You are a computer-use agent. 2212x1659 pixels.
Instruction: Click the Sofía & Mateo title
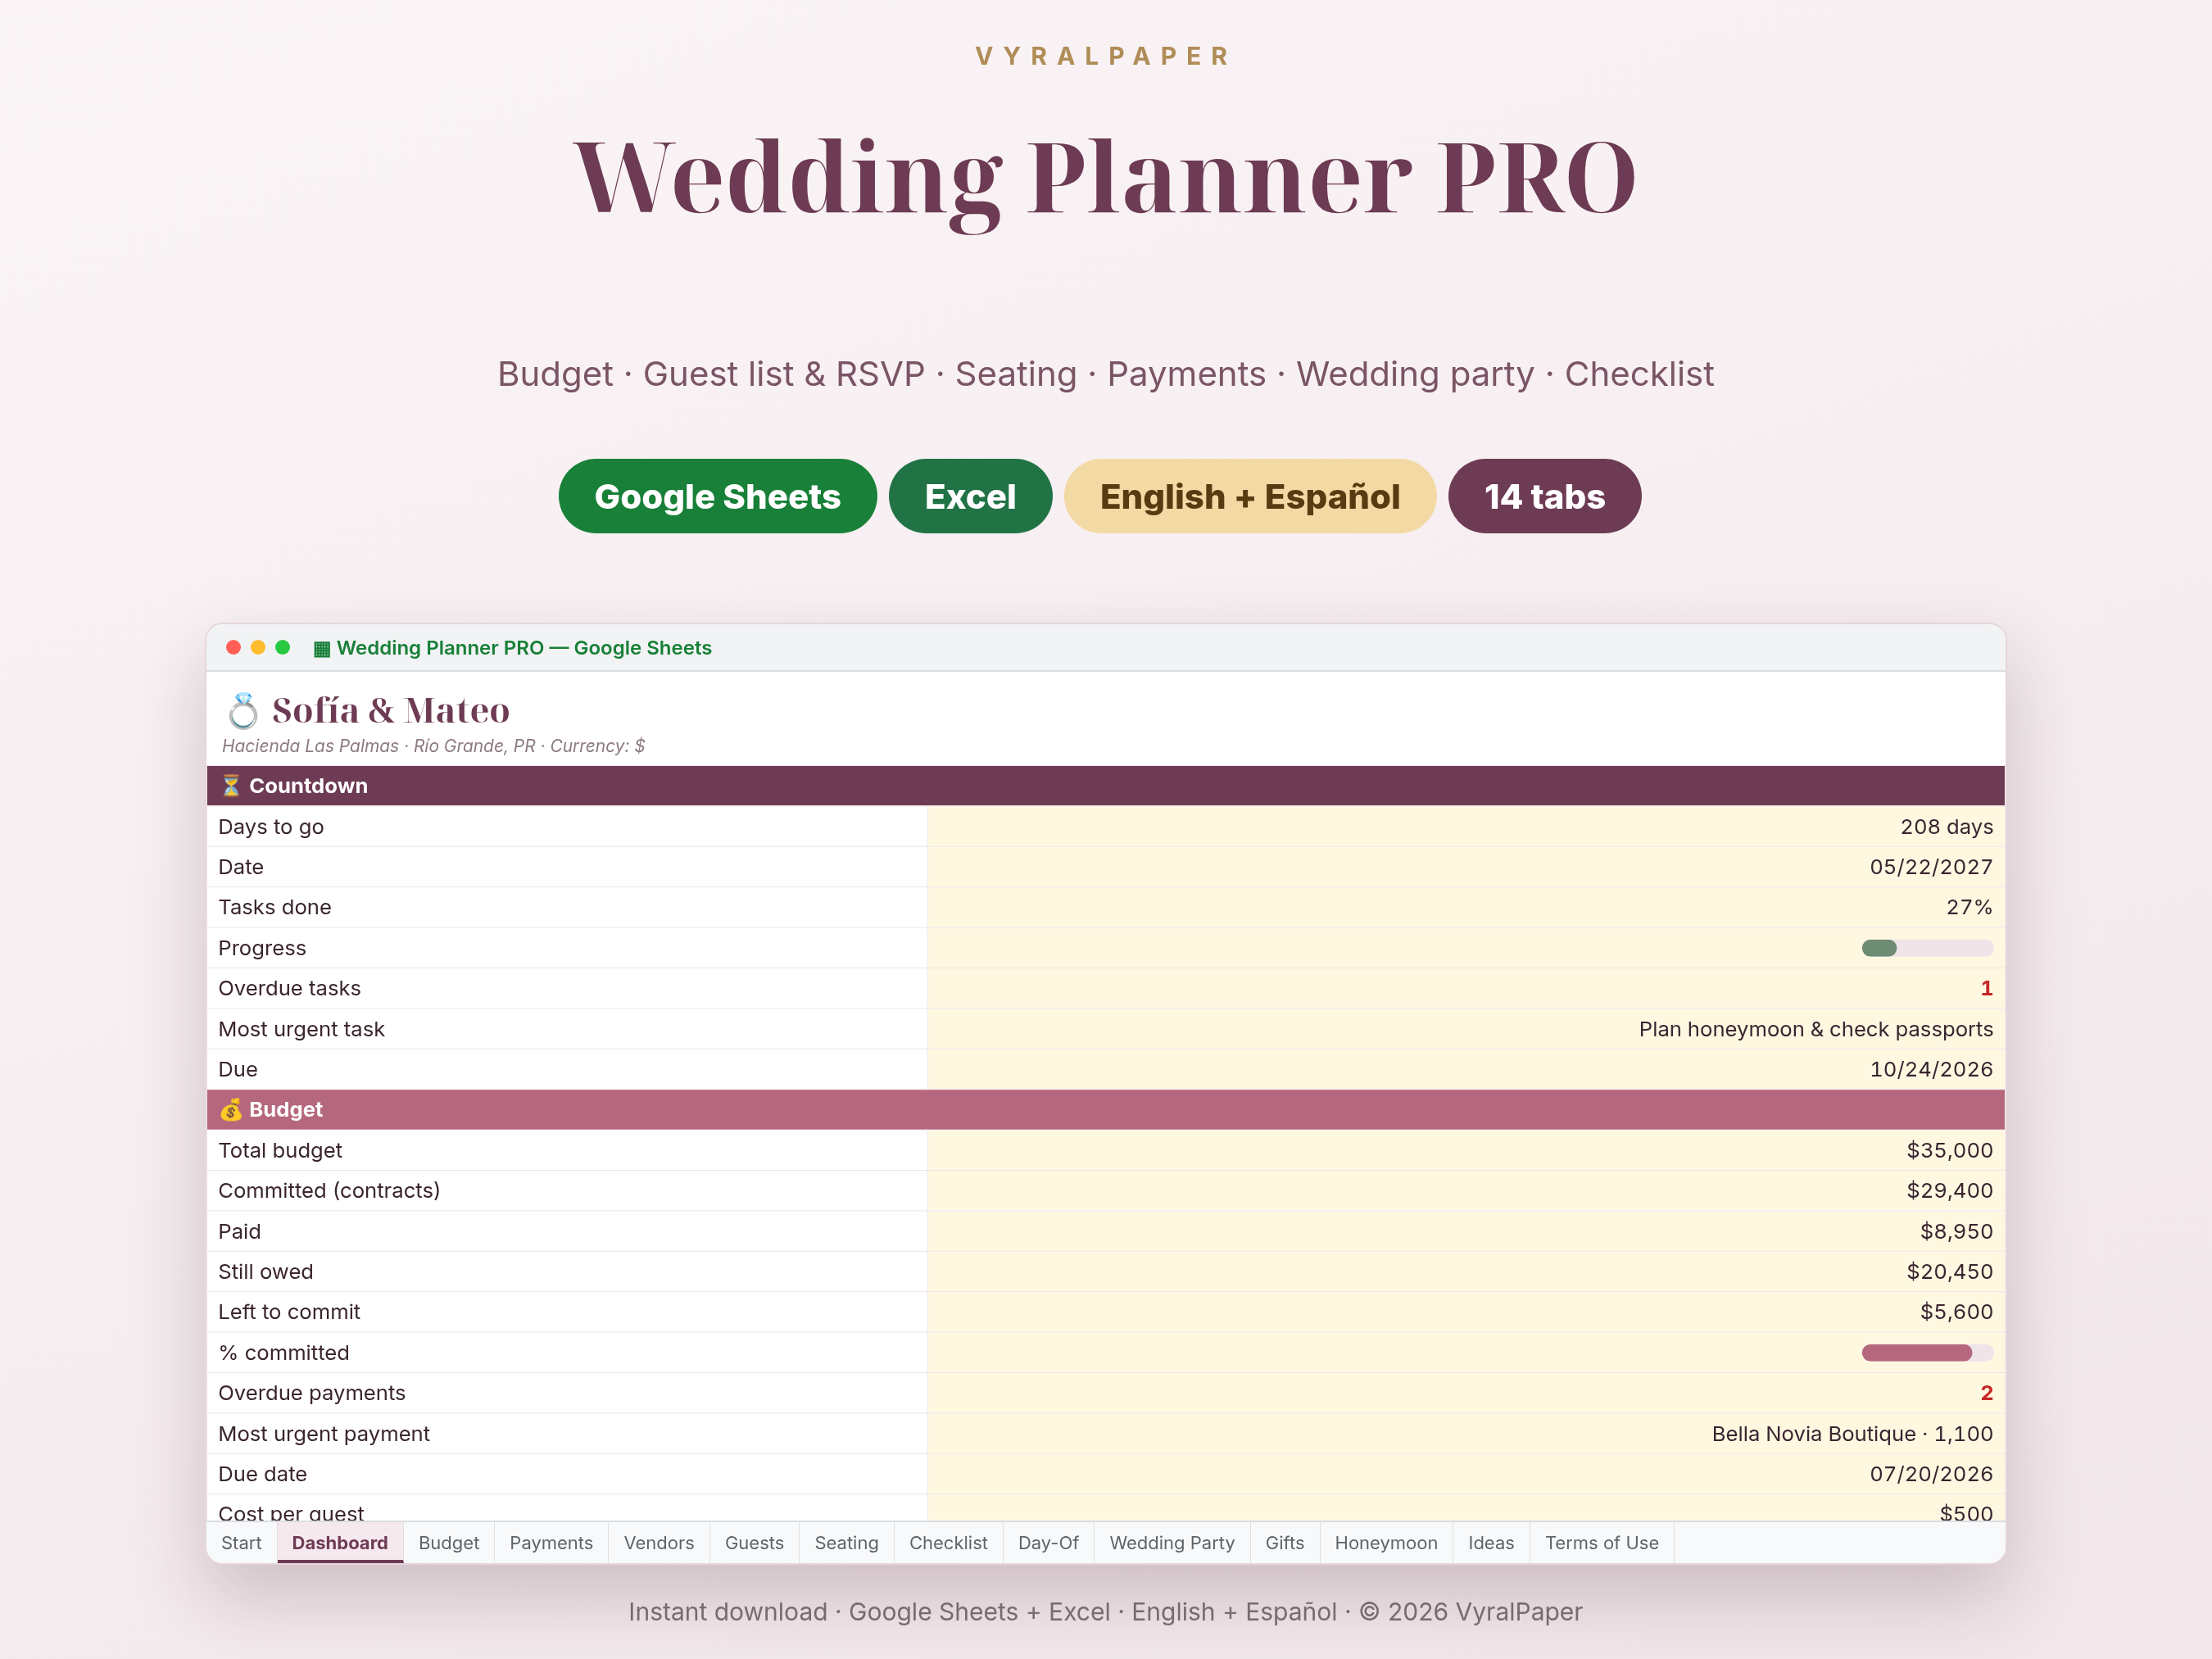click(x=391, y=711)
